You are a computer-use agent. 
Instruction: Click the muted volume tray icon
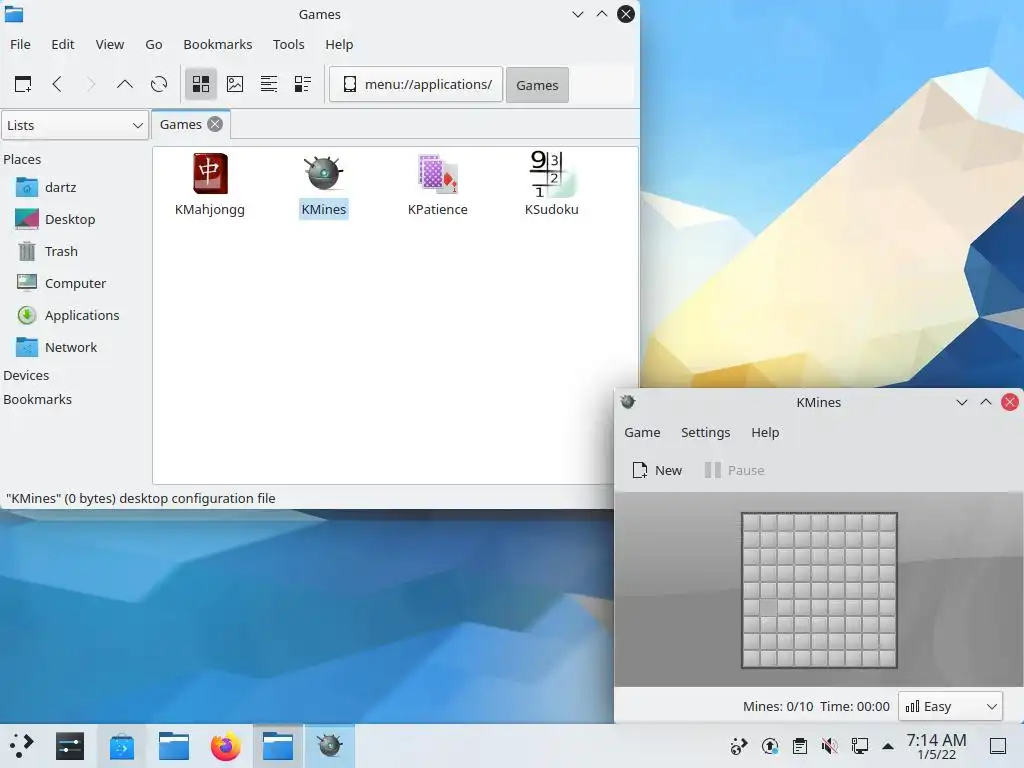point(829,746)
